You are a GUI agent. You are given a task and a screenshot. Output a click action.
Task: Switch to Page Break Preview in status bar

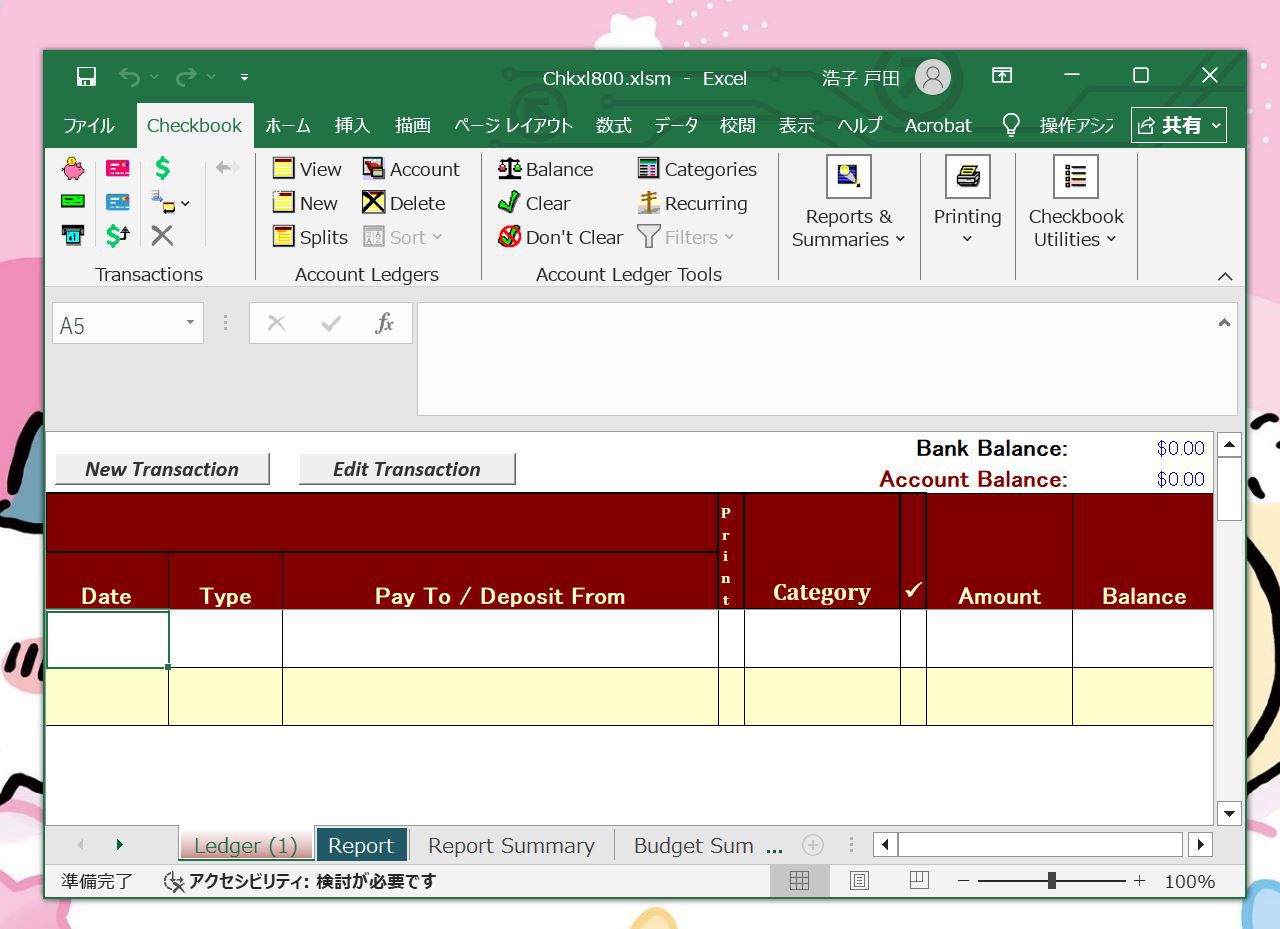tap(919, 880)
